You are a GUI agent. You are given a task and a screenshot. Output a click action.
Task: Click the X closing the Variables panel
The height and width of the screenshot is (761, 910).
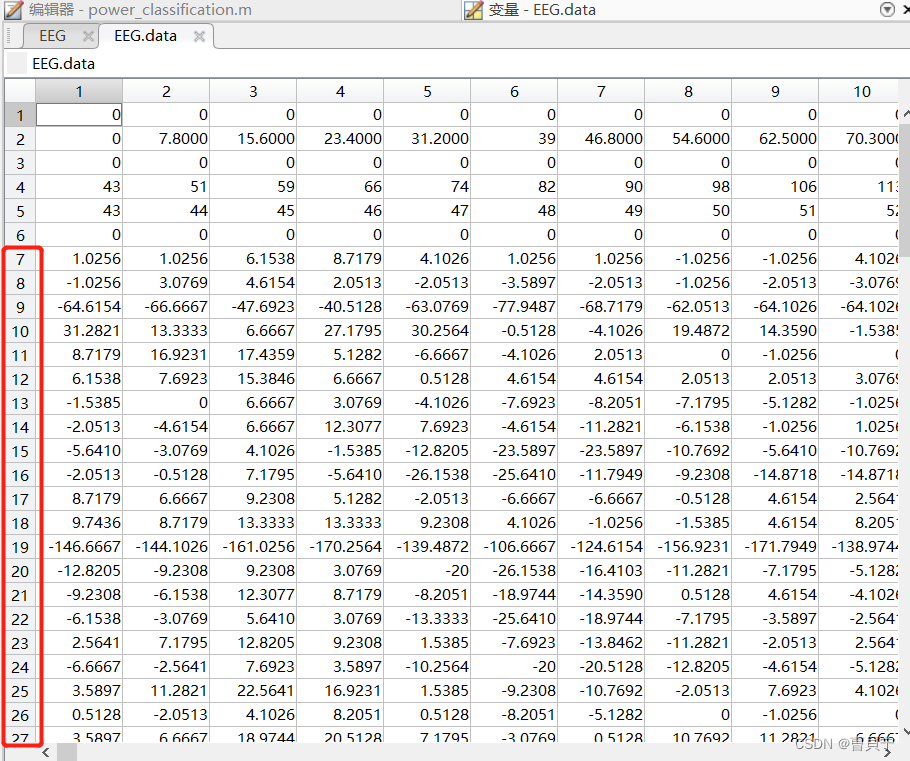[x=904, y=9]
